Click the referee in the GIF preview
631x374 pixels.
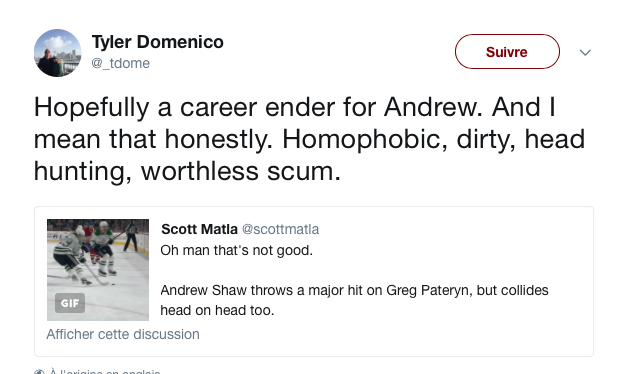tap(130, 237)
